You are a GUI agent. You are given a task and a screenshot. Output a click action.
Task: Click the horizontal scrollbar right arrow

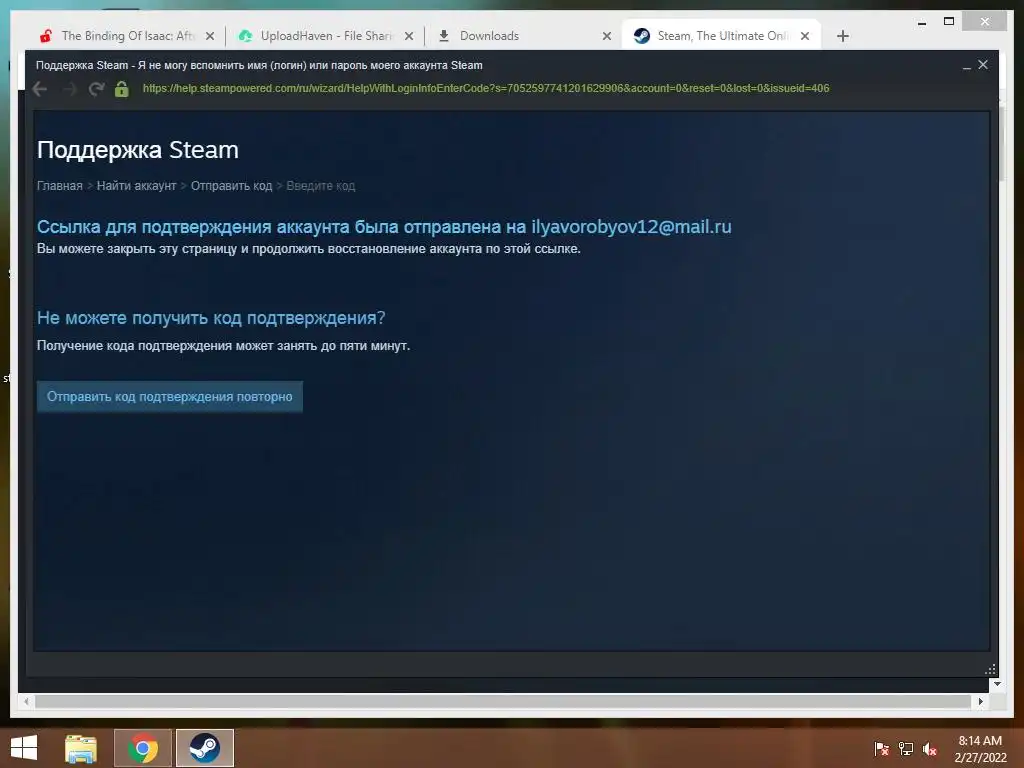(x=980, y=701)
